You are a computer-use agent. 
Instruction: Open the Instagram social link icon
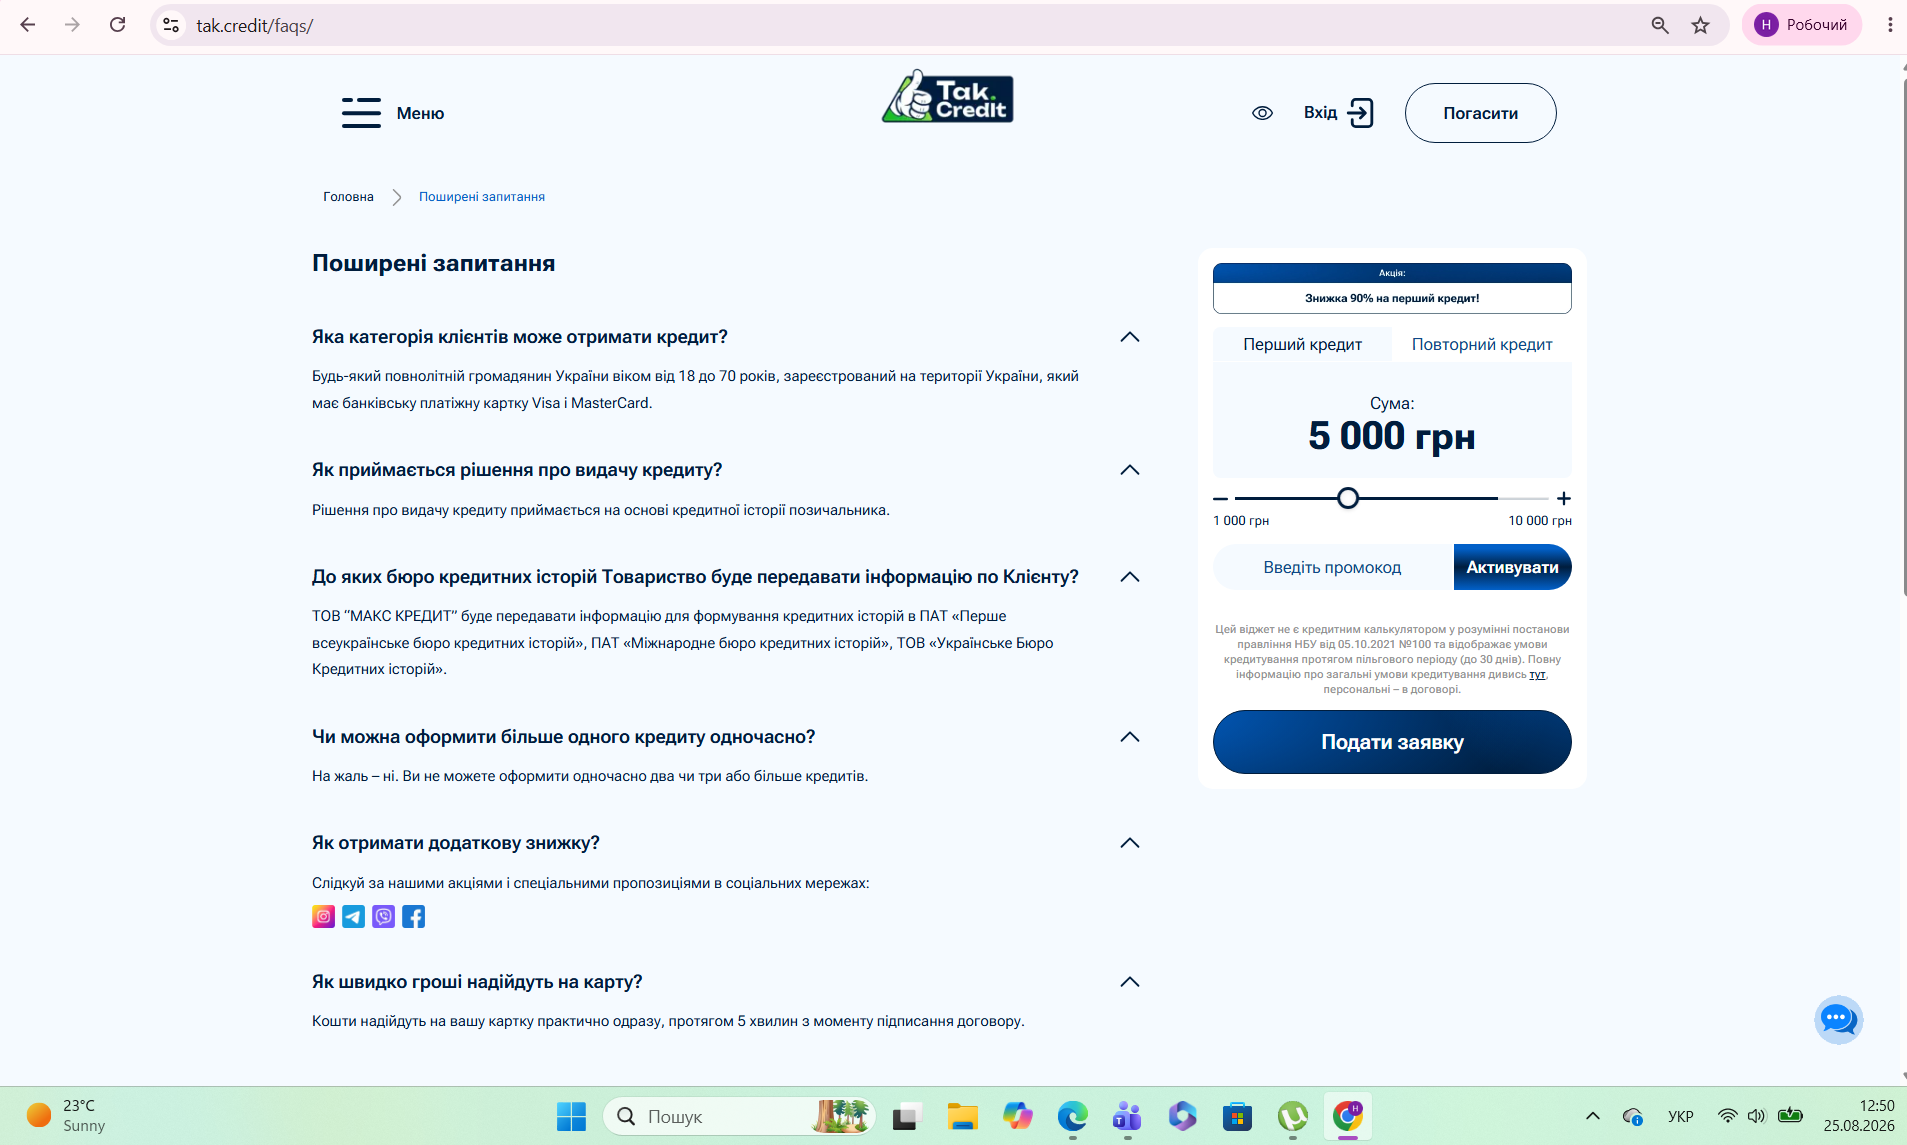pos(323,916)
